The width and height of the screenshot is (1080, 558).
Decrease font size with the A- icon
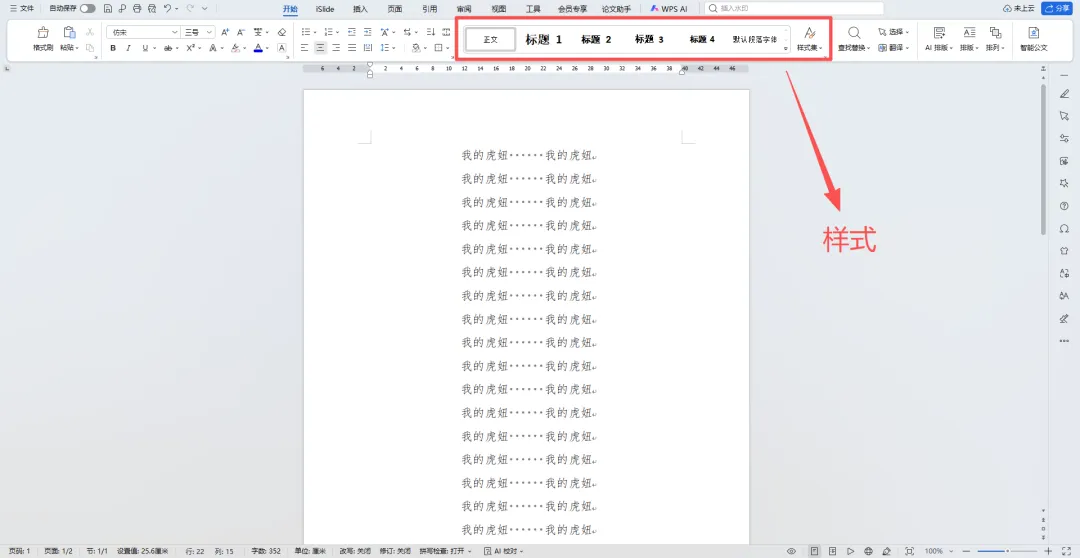(241, 32)
